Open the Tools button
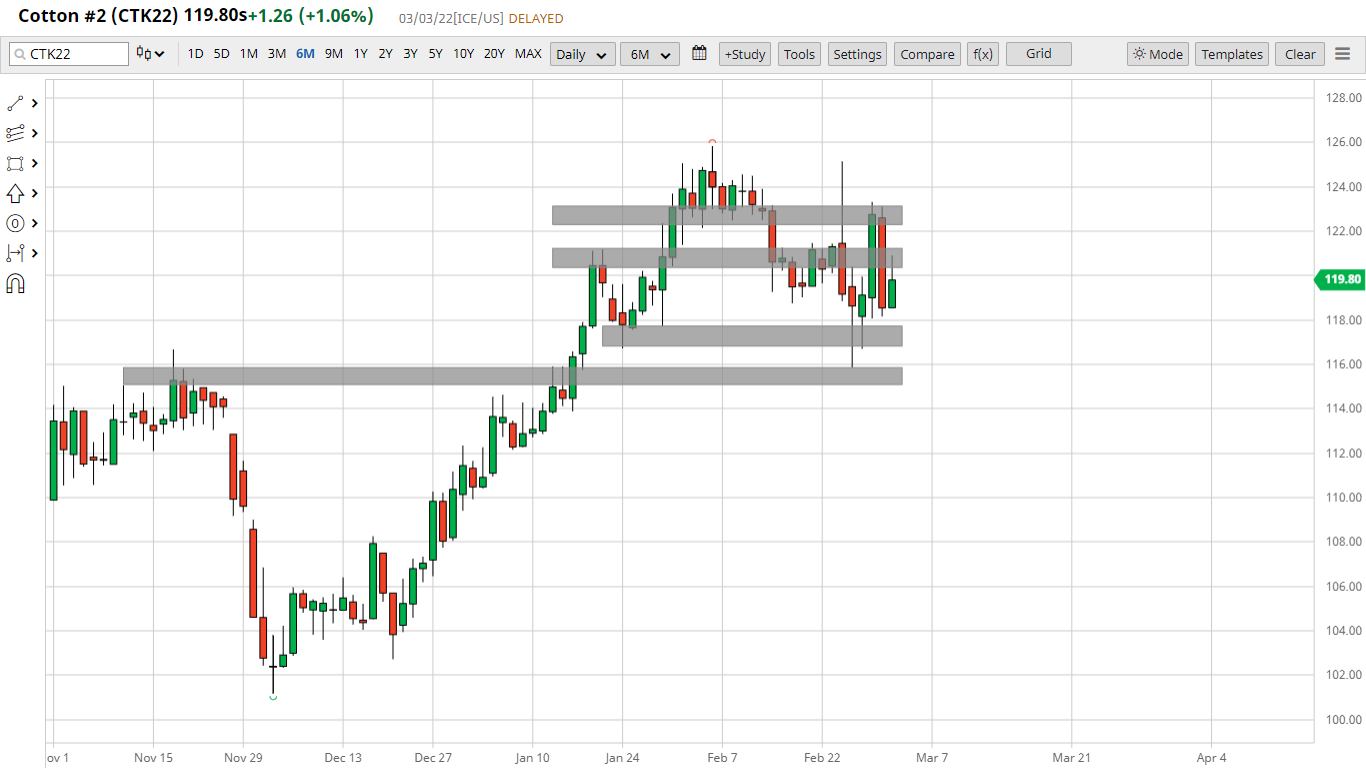1366x768 pixels. click(x=799, y=54)
